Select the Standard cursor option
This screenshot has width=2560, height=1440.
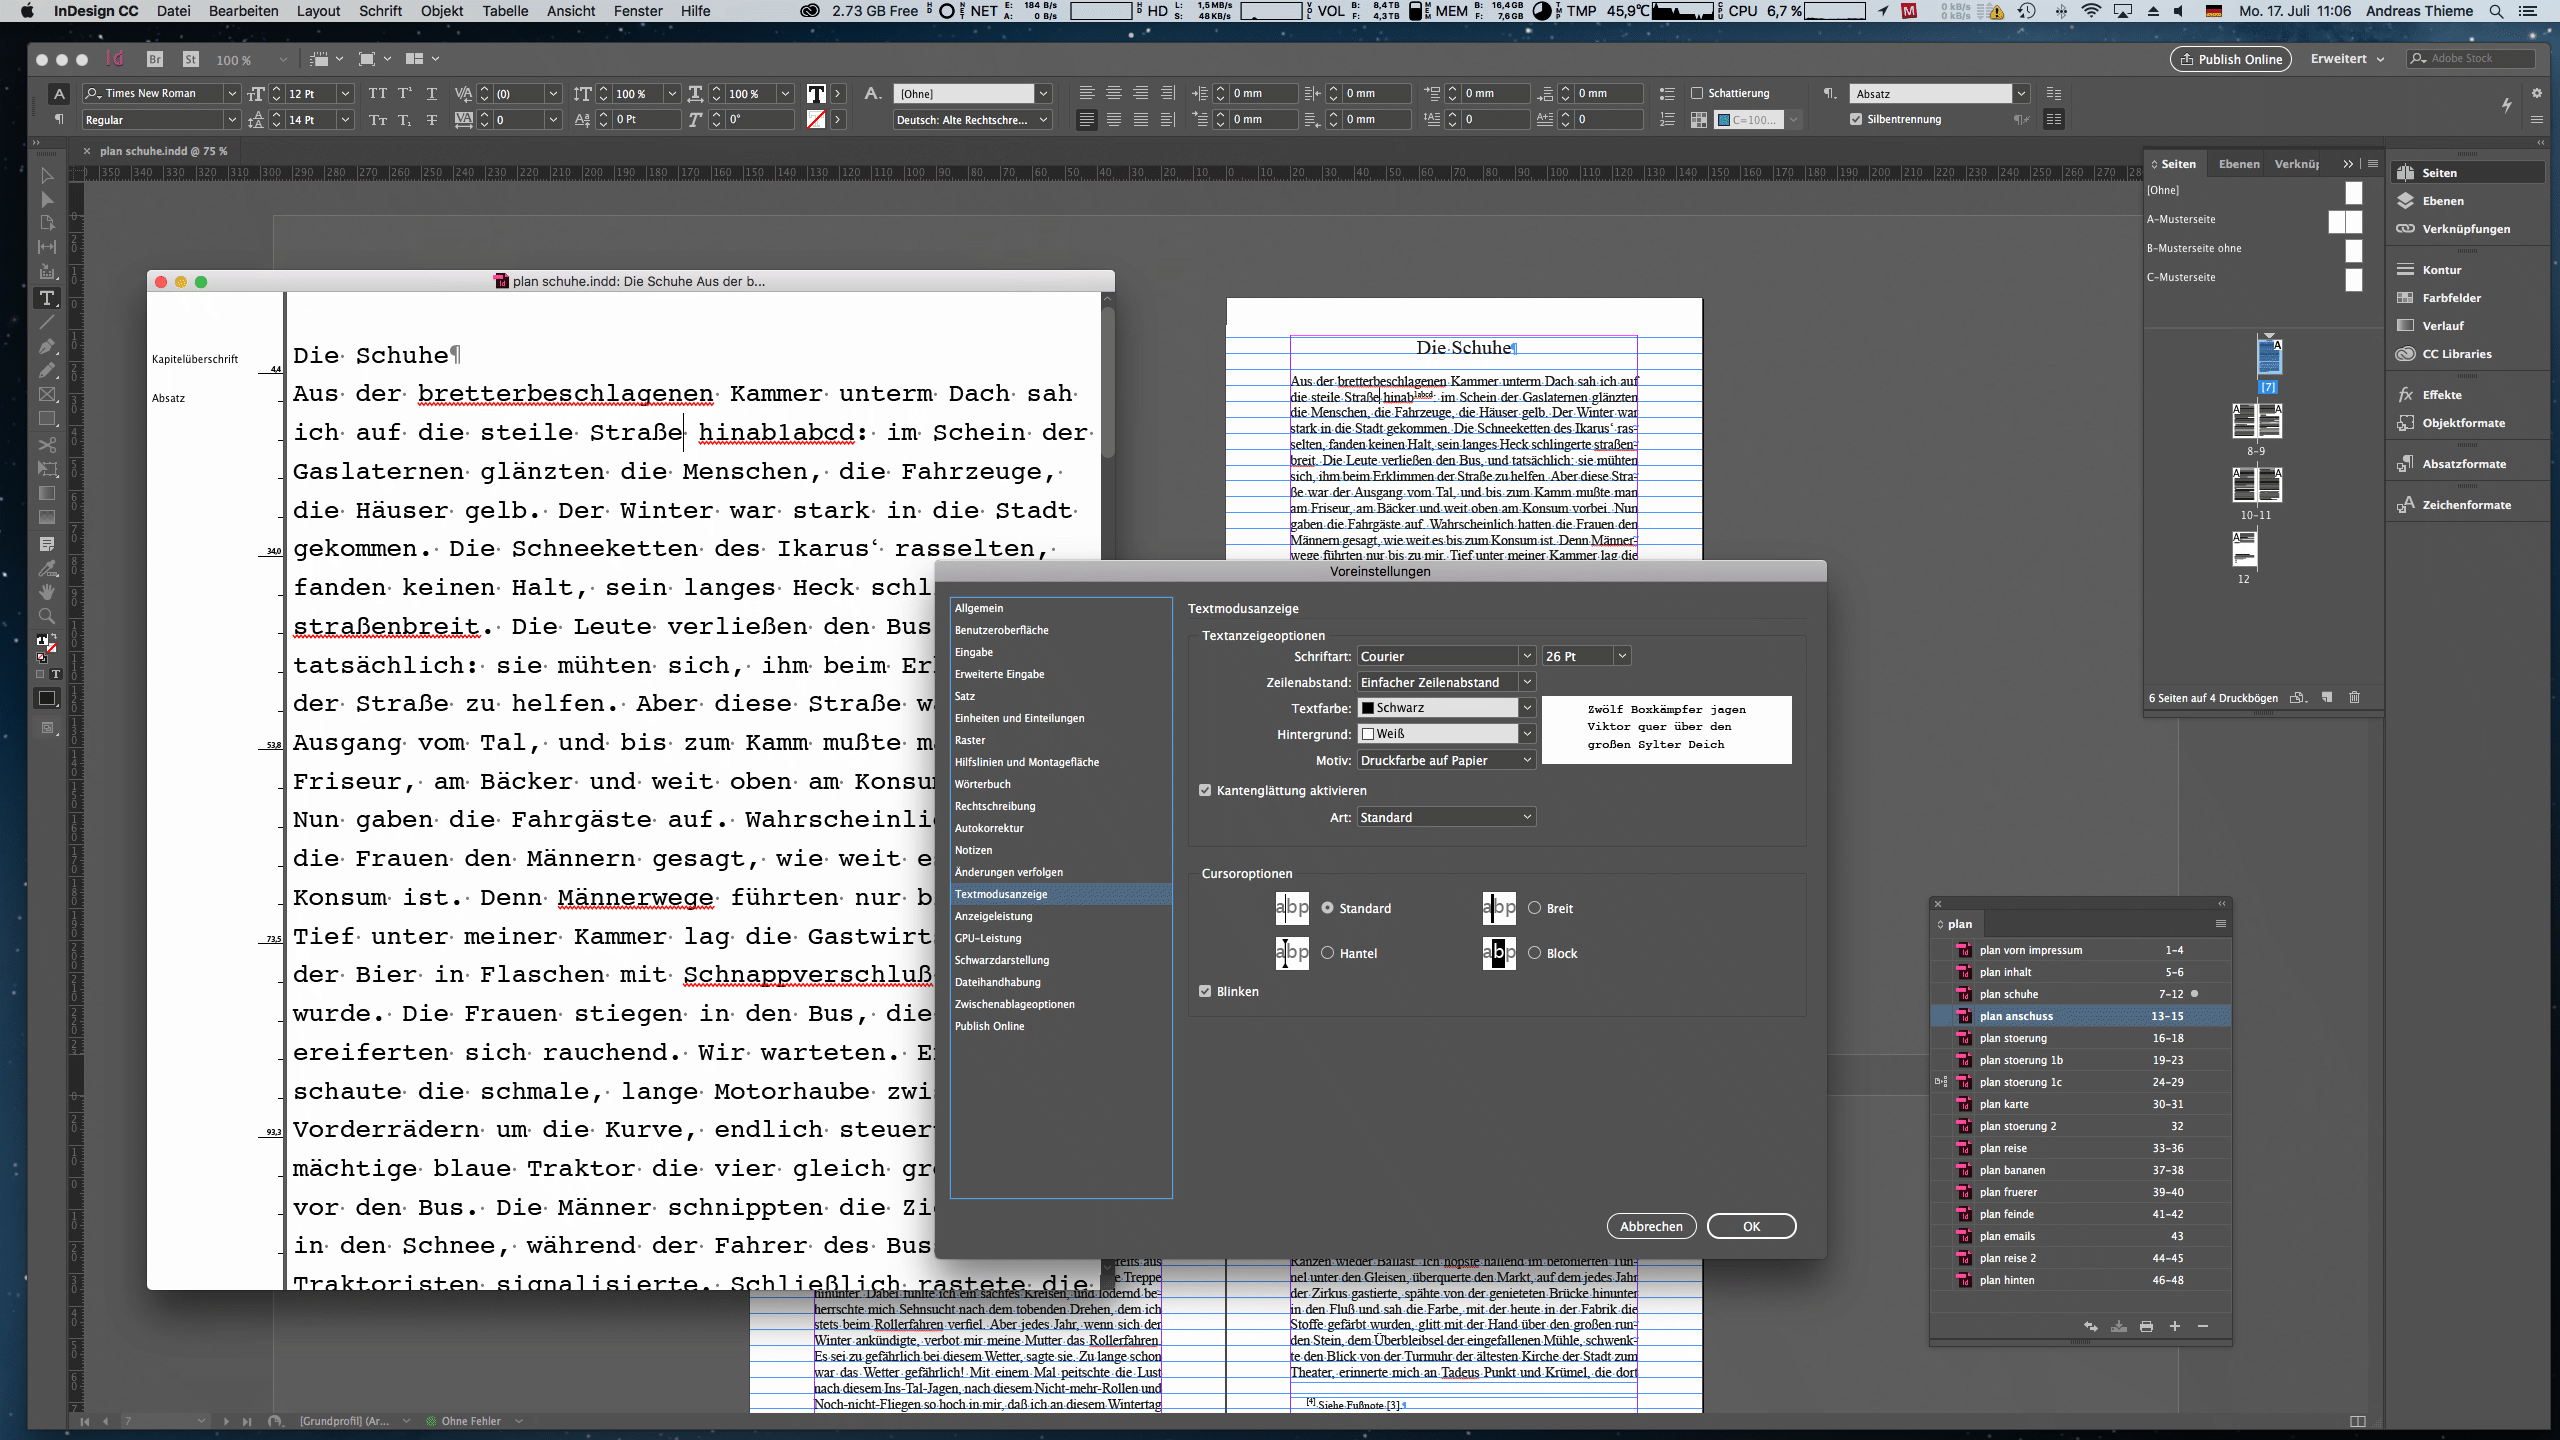(x=1327, y=908)
